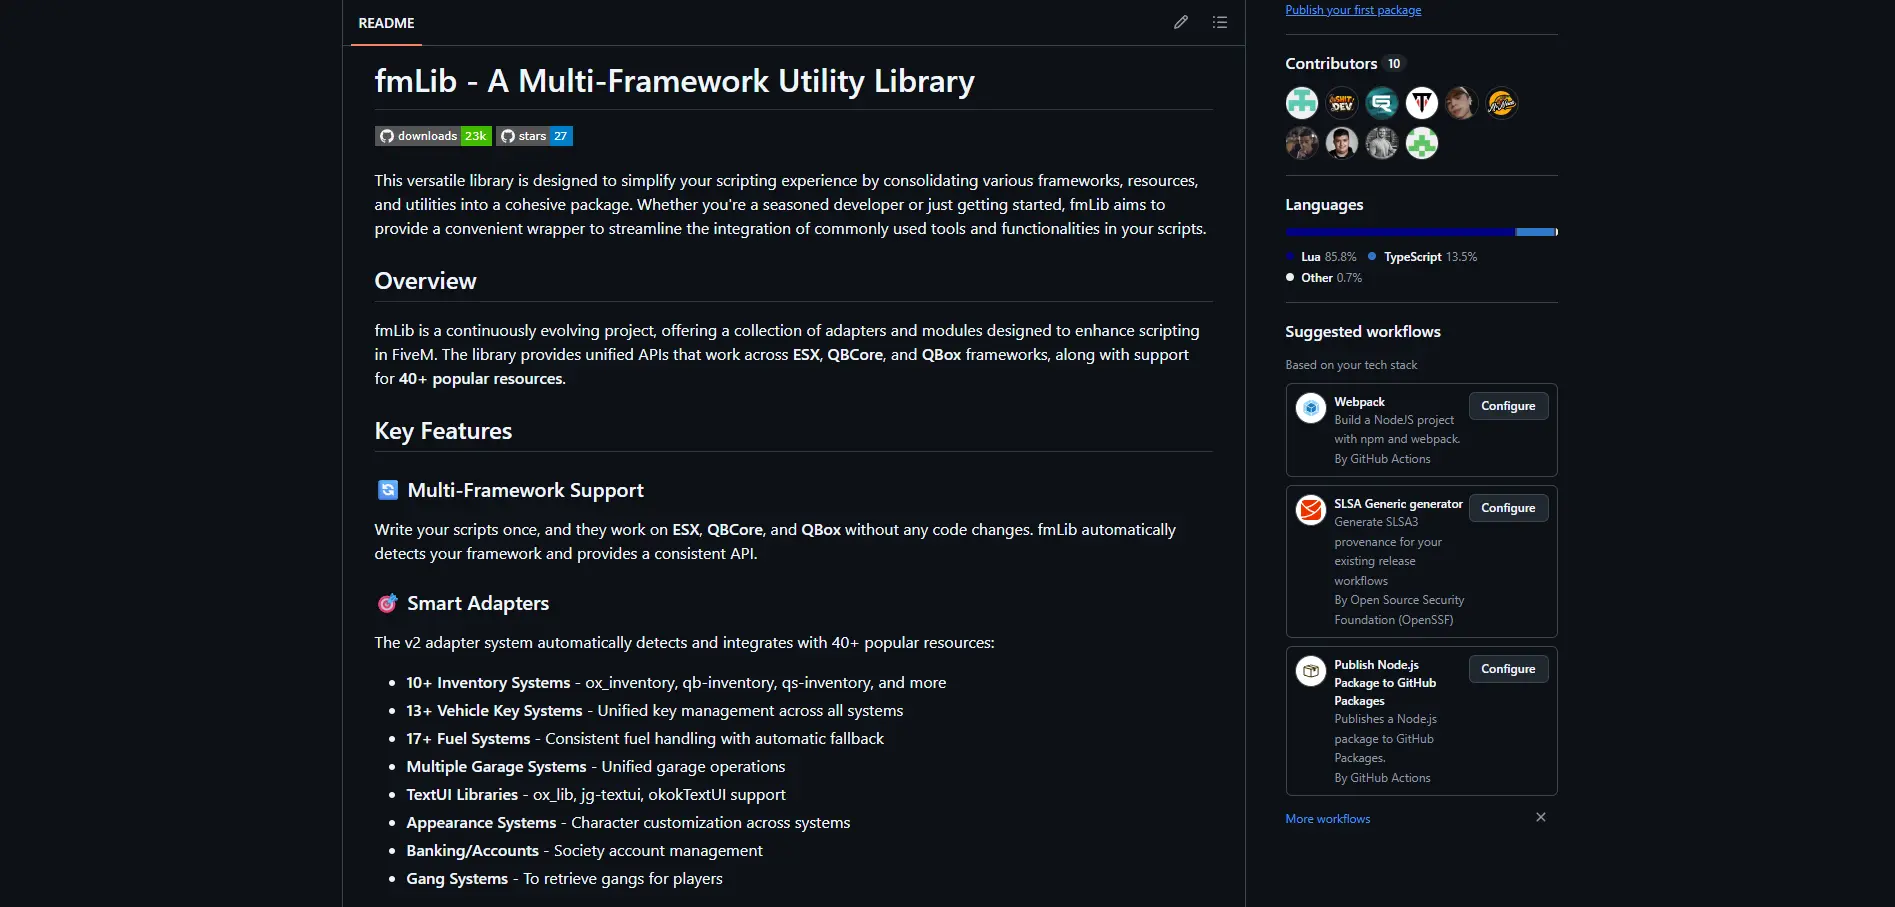Click the Webpack workflow icon
This screenshot has width=1895, height=907.
[x=1311, y=408]
